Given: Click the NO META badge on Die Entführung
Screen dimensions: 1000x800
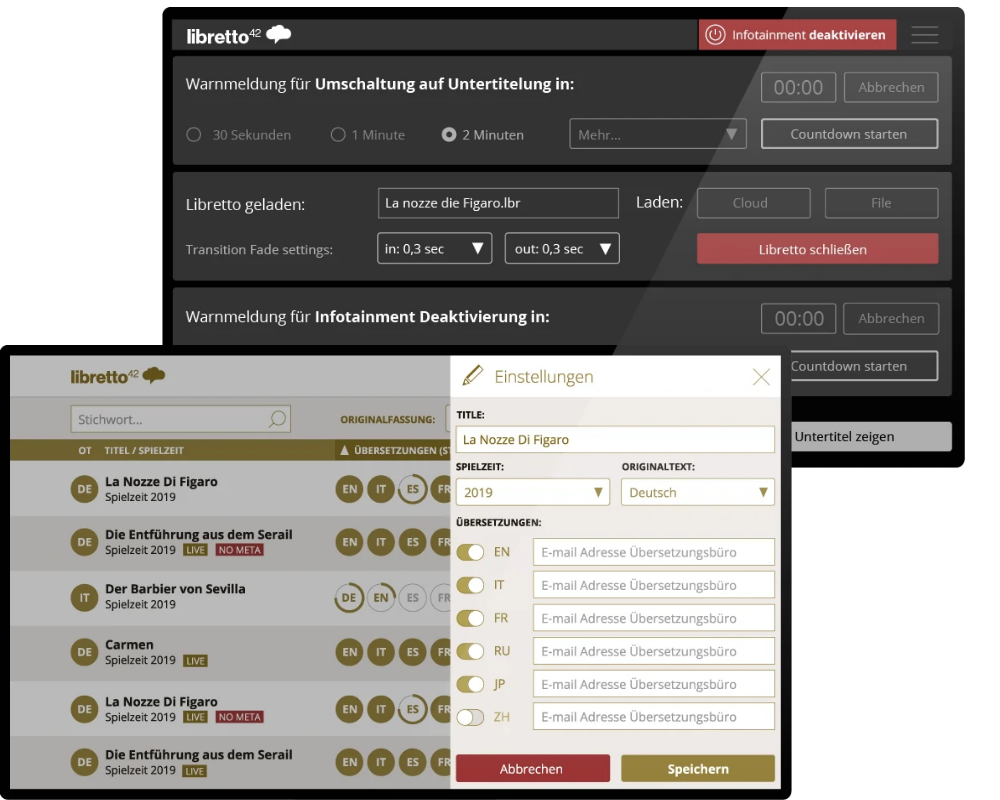Looking at the screenshot, I should (239, 550).
